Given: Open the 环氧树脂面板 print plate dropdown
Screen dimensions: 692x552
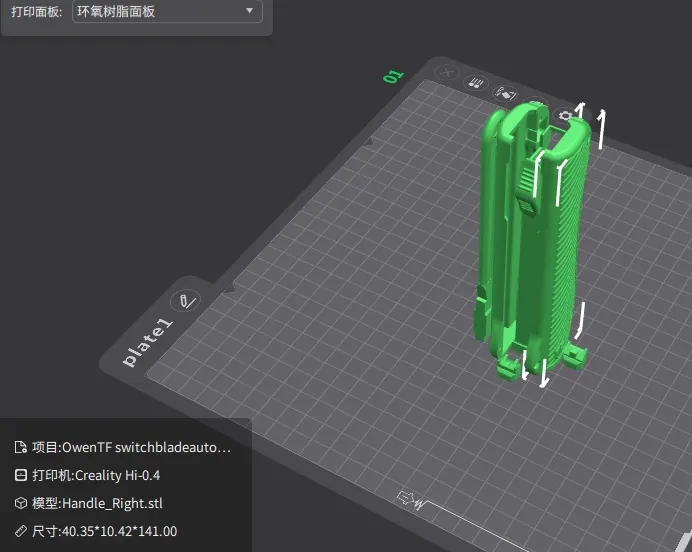Looking at the screenshot, I should pos(167,11).
